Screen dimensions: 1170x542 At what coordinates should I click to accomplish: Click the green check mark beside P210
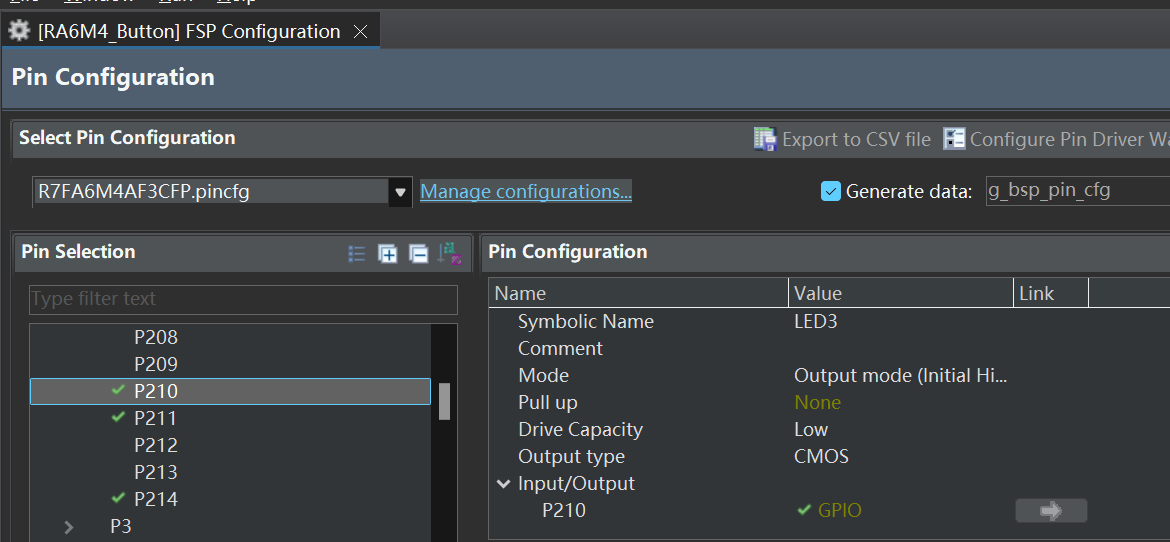click(117, 390)
